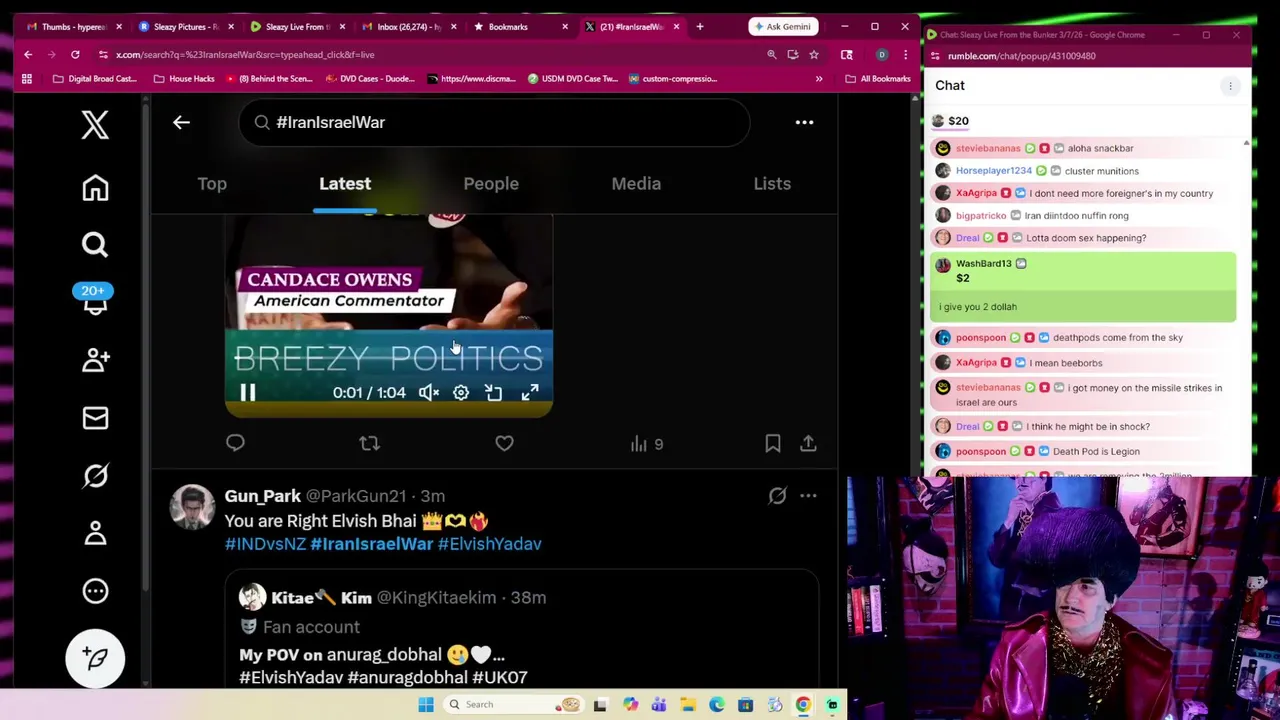This screenshot has width=1280, height=720.
Task: Reply to the video post
Action: (235, 443)
